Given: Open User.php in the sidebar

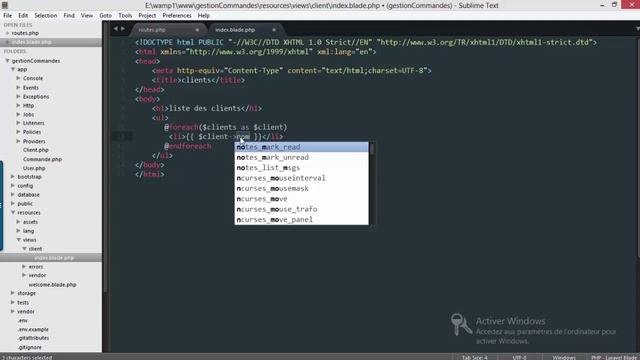Looking at the screenshot, I should click(34, 168).
